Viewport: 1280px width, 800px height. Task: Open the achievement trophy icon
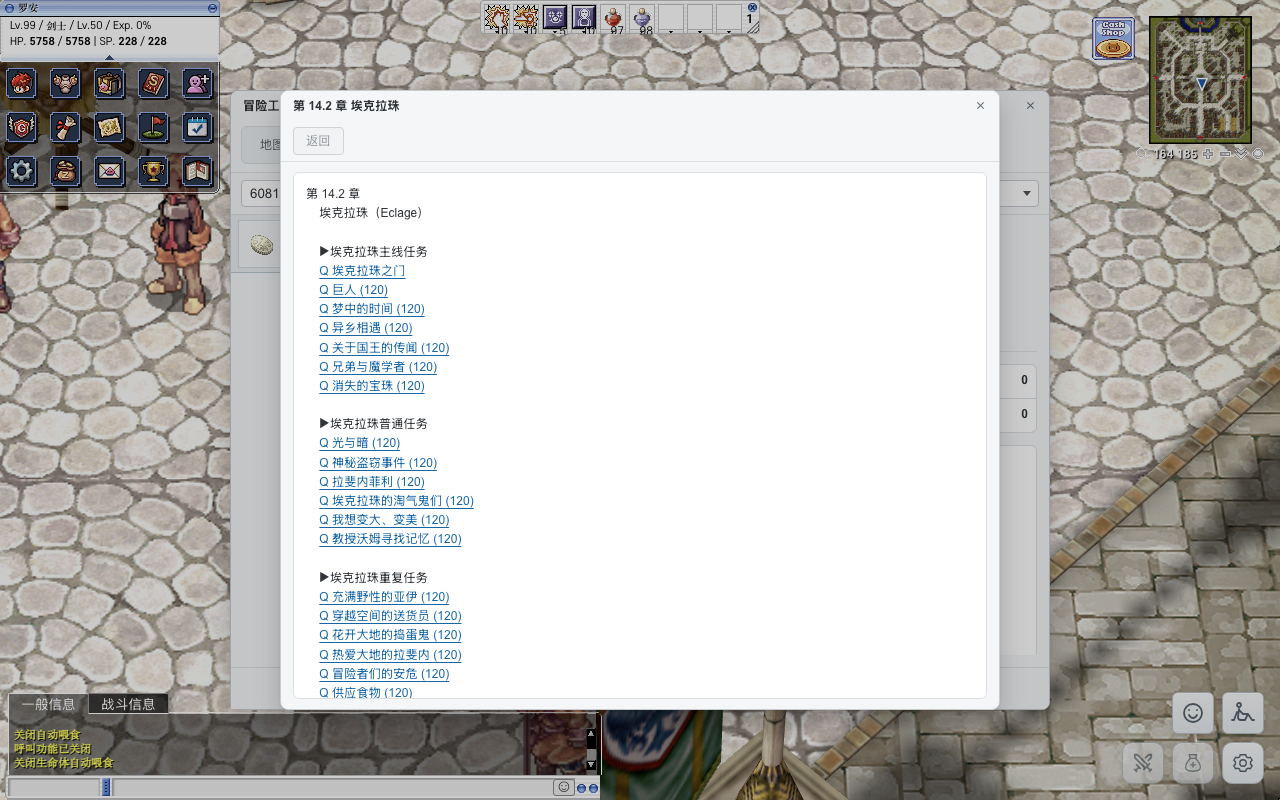click(x=153, y=171)
